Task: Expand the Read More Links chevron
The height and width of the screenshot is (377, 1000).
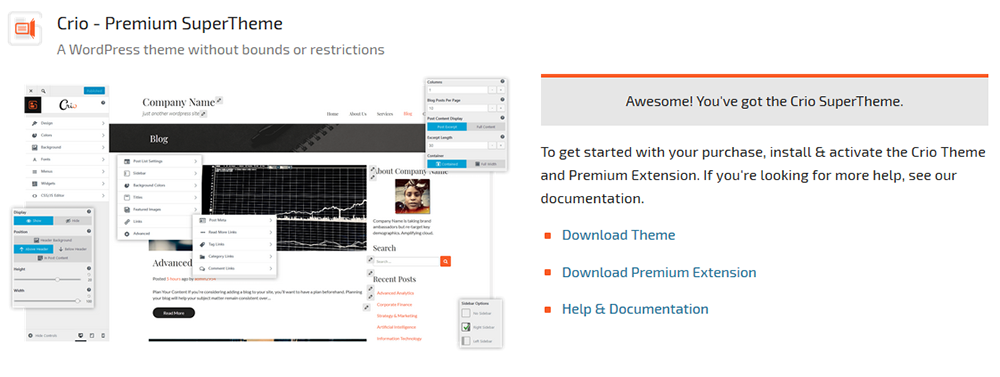Action: coord(271,232)
